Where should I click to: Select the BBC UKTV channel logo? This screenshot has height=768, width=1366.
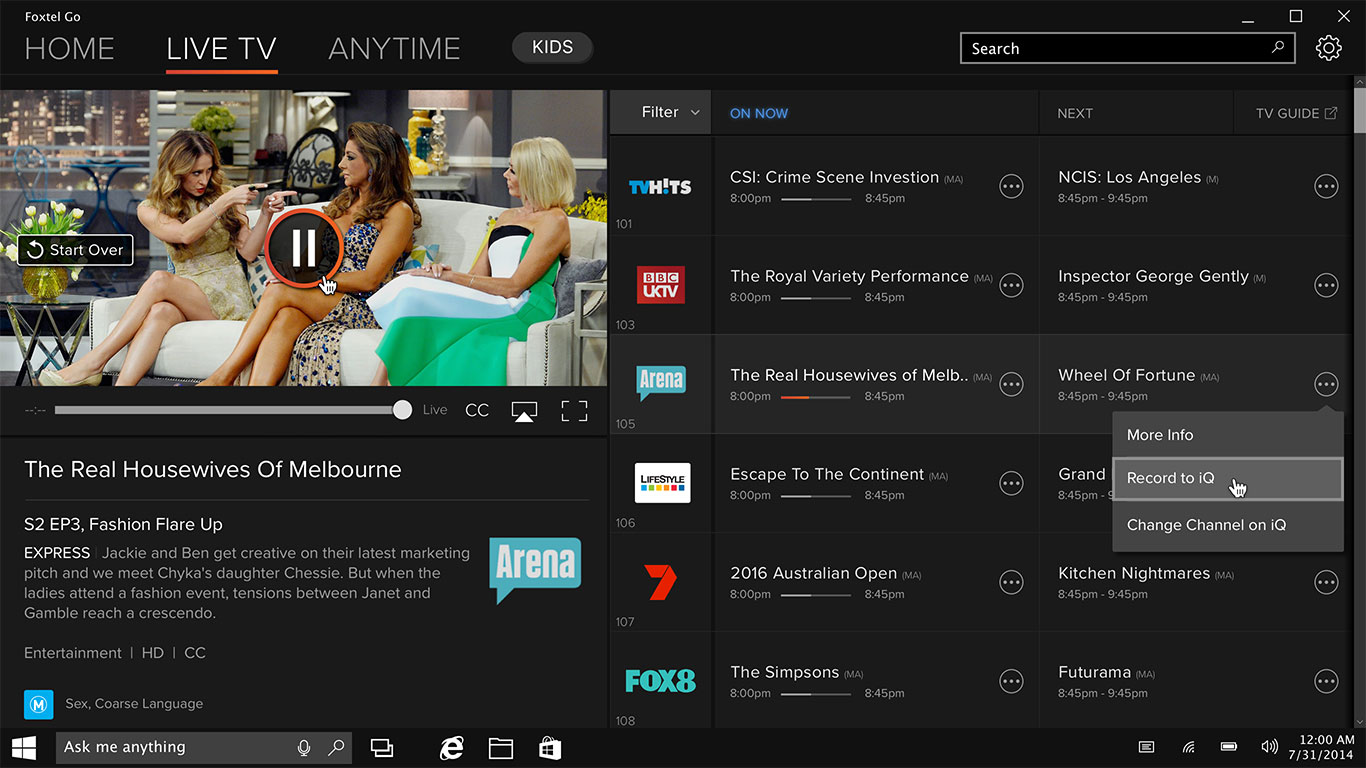661,285
